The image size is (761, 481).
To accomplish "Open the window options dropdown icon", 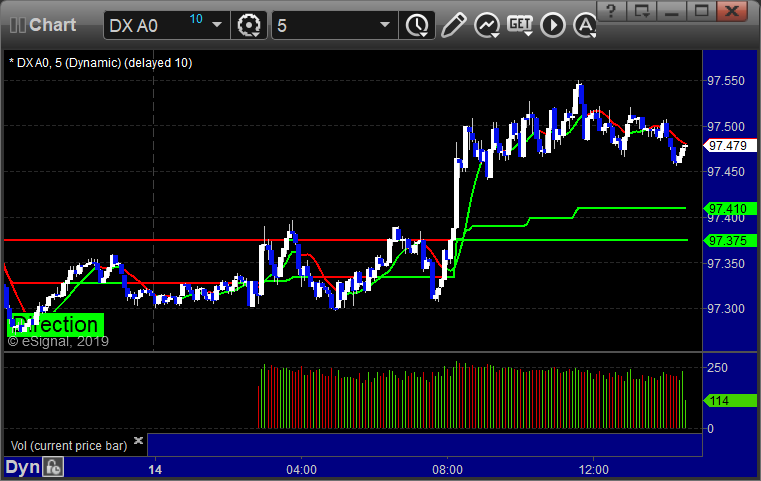I will [x=641, y=11].
